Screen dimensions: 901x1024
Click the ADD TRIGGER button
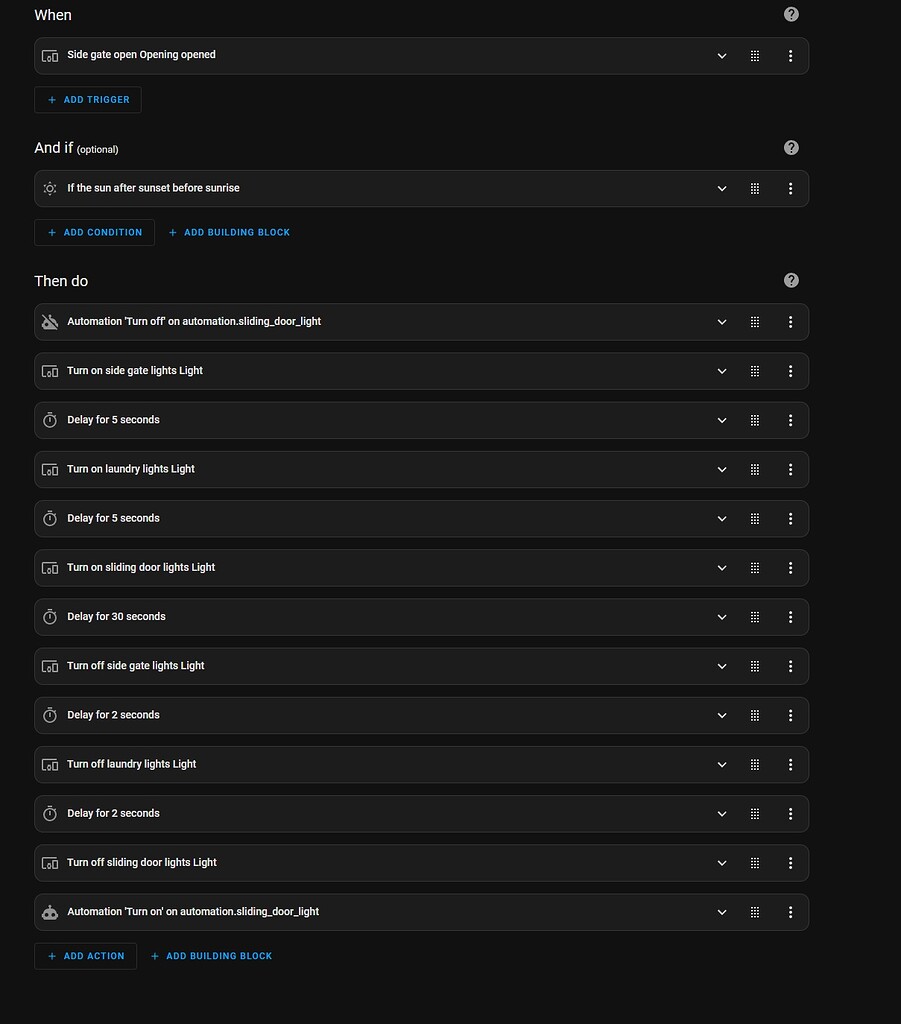(88, 99)
